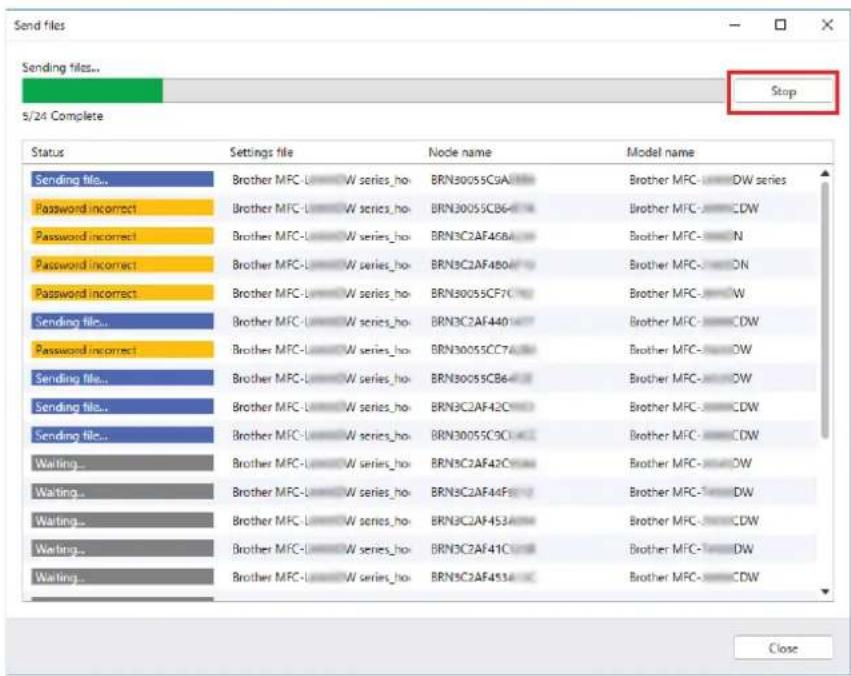
Task: Click Password incorrect status for BRN3C2AF468A
Action: click(x=122, y=236)
